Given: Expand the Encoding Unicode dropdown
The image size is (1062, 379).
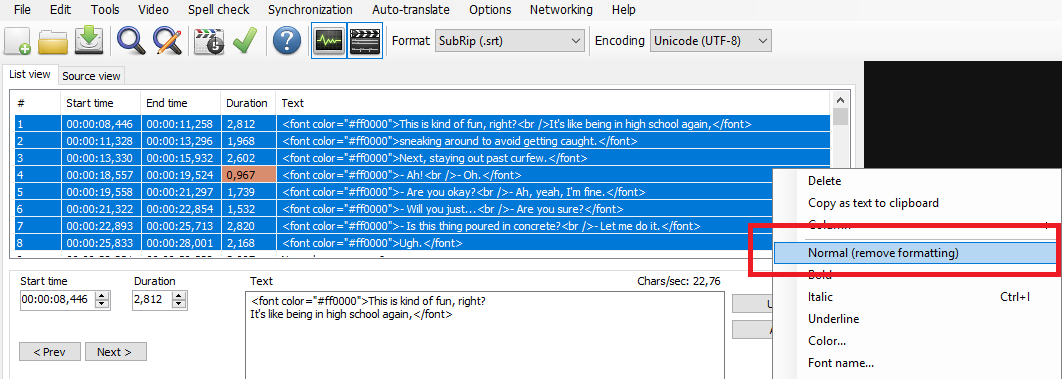Looking at the screenshot, I should 710,41.
